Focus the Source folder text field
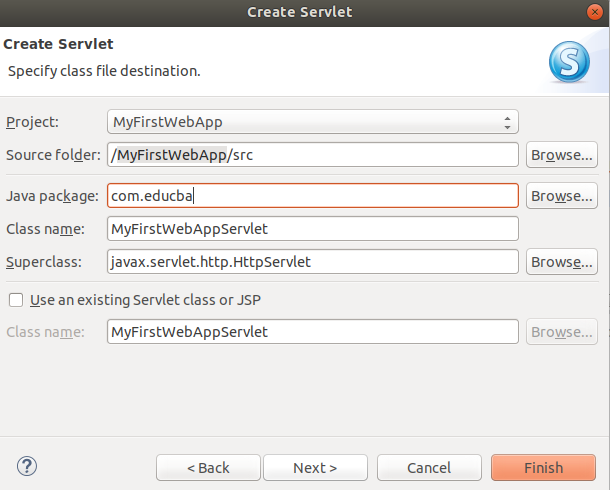The height and width of the screenshot is (490, 610). [312, 155]
